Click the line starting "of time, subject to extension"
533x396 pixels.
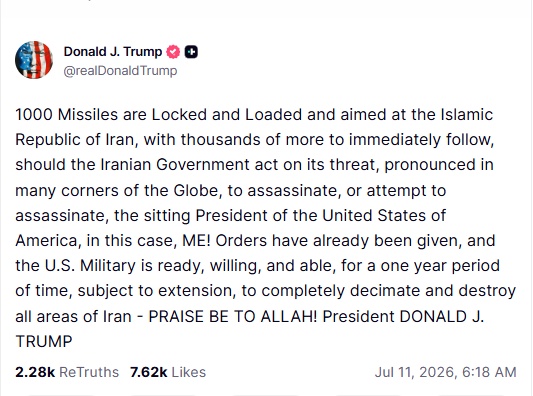click(x=265, y=291)
